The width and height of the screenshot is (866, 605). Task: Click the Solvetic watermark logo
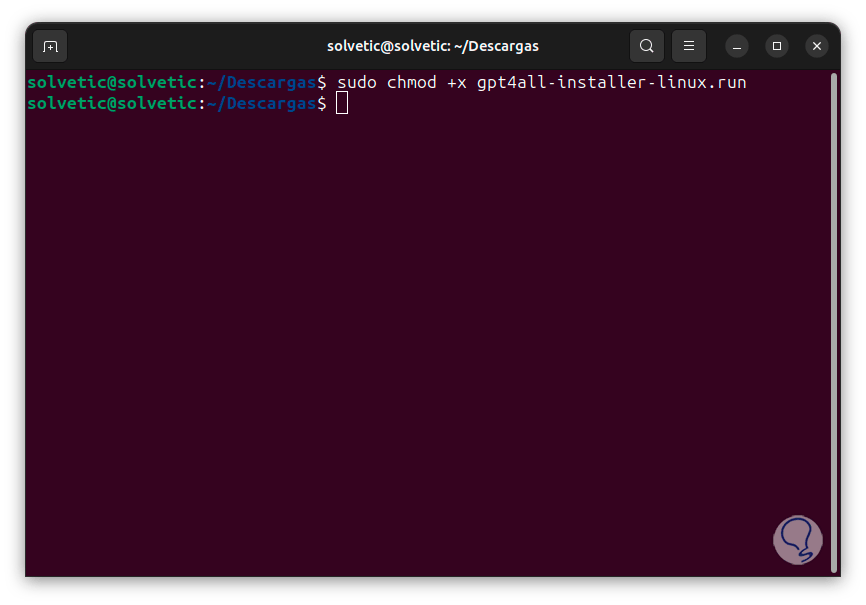[798, 540]
